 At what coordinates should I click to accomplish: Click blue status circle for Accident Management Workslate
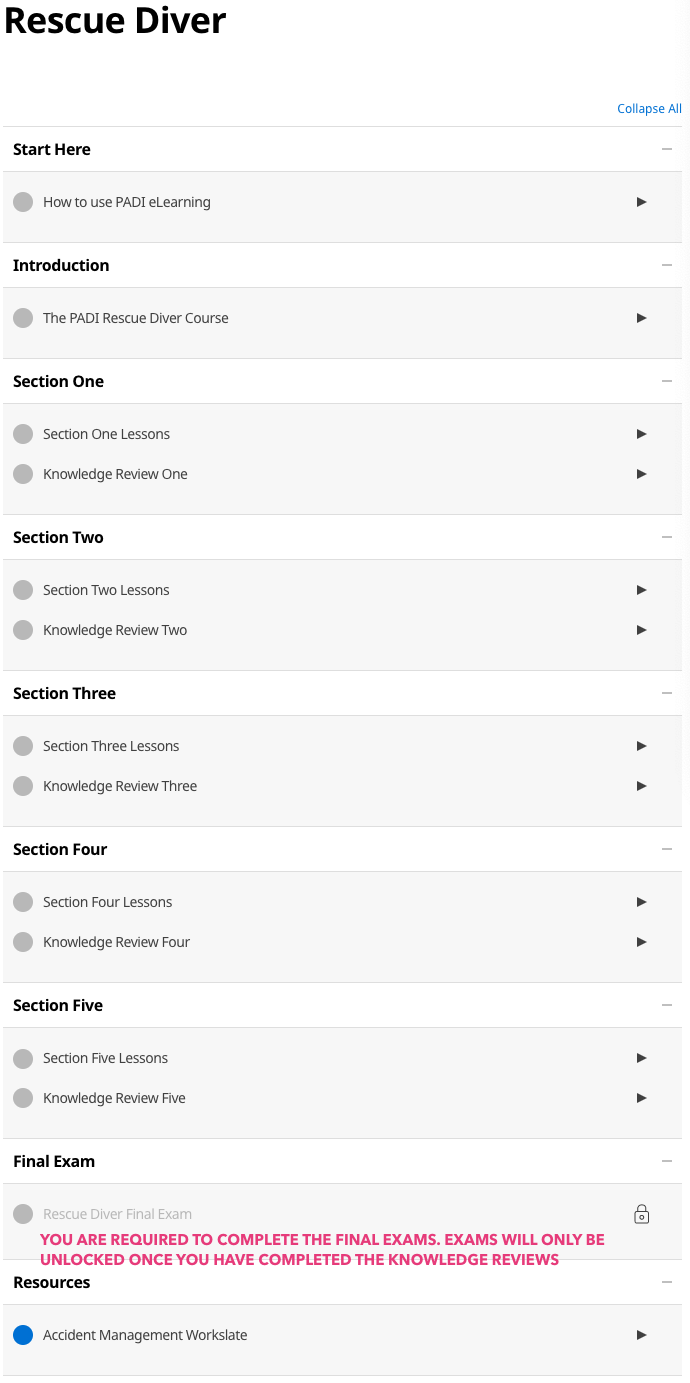point(23,1335)
